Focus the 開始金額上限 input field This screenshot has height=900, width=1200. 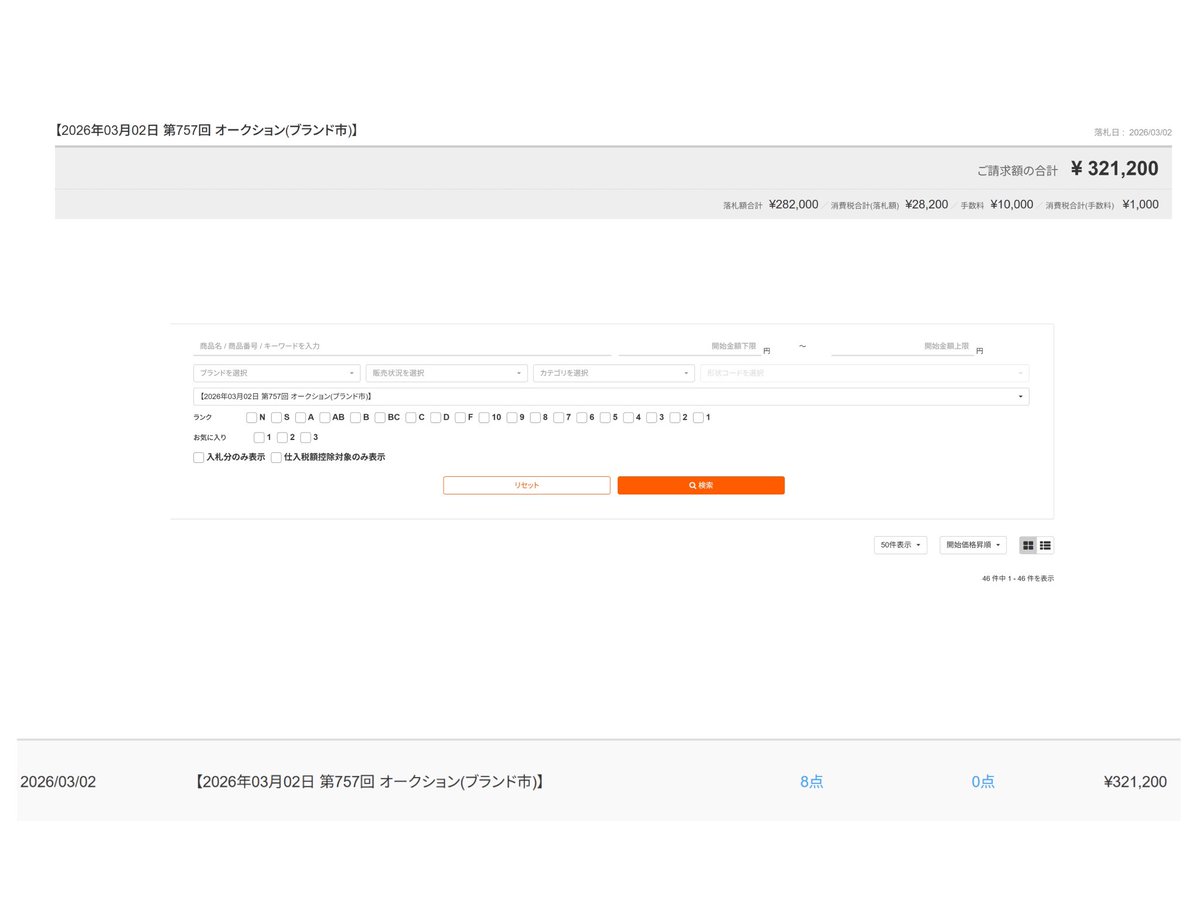[x=901, y=345]
